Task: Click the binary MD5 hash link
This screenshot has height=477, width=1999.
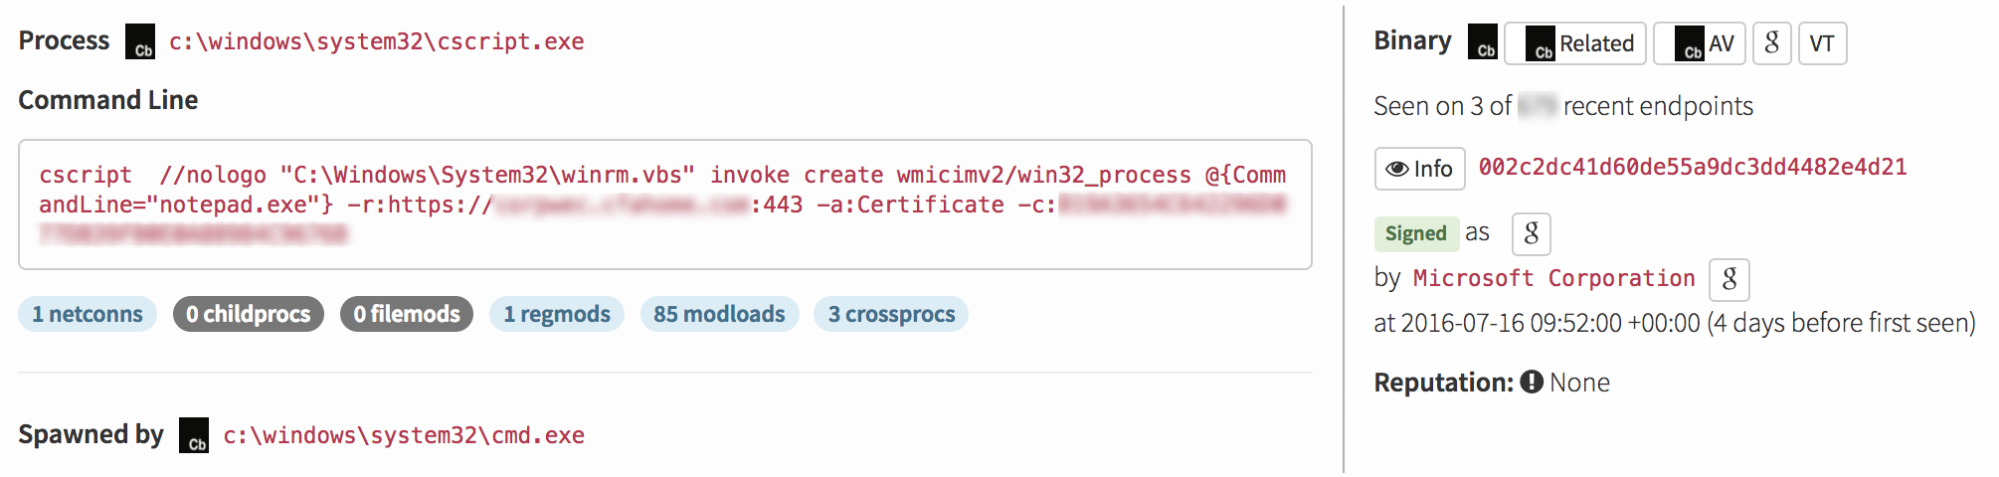Action: coord(1692,167)
